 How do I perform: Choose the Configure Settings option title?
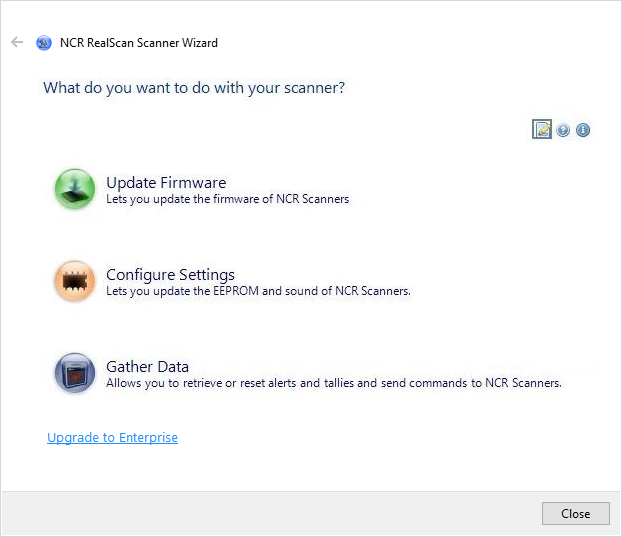coord(170,275)
